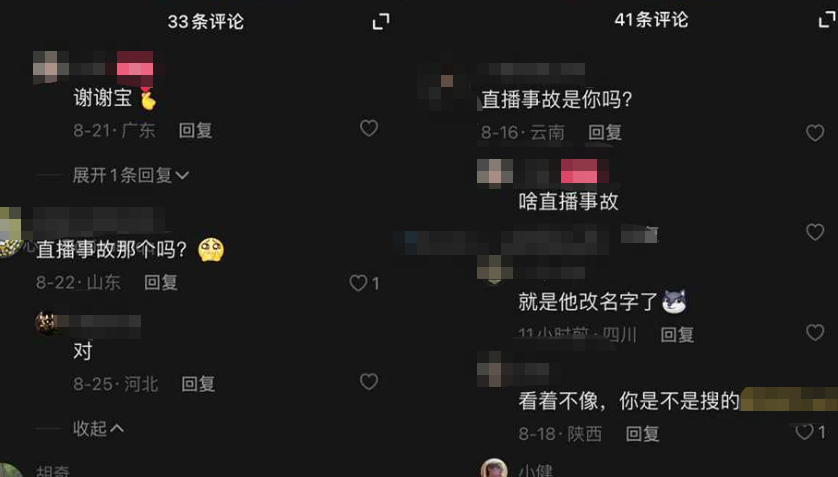Open avatar of 直播事故那个吗 commenter
Image resolution: width=838 pixels, height=477 pixels.
[10, 232]
